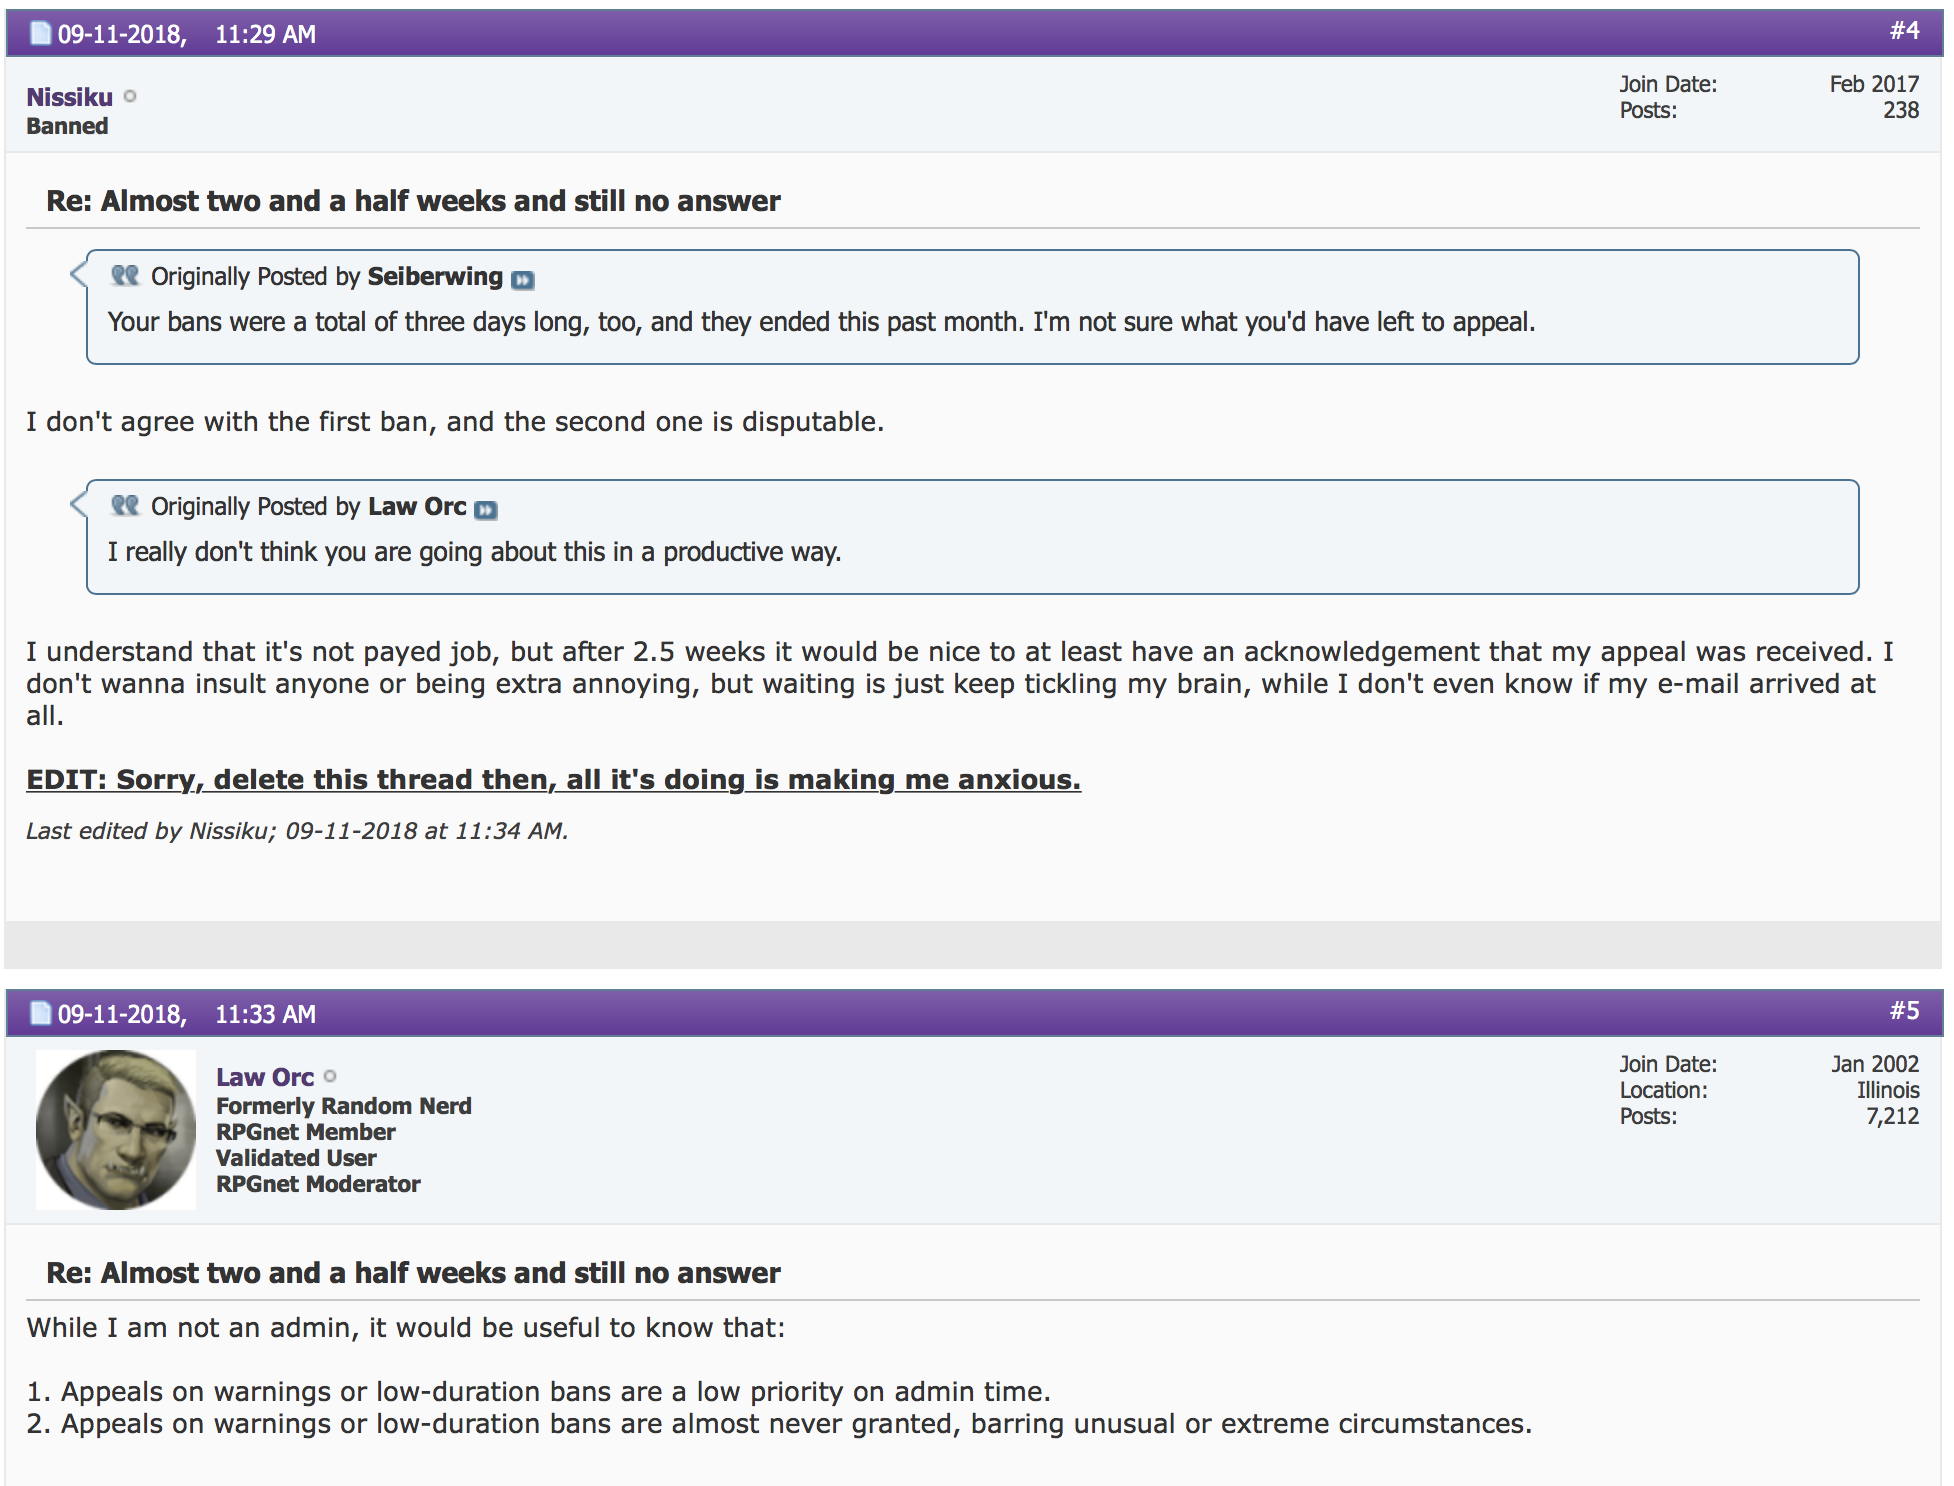Image resolution: width=1954 pixels, height=1486 pixels.
Task: Click post #4 title "Re: Almost two and a half weeks"
Action: (x=413, y=201)
